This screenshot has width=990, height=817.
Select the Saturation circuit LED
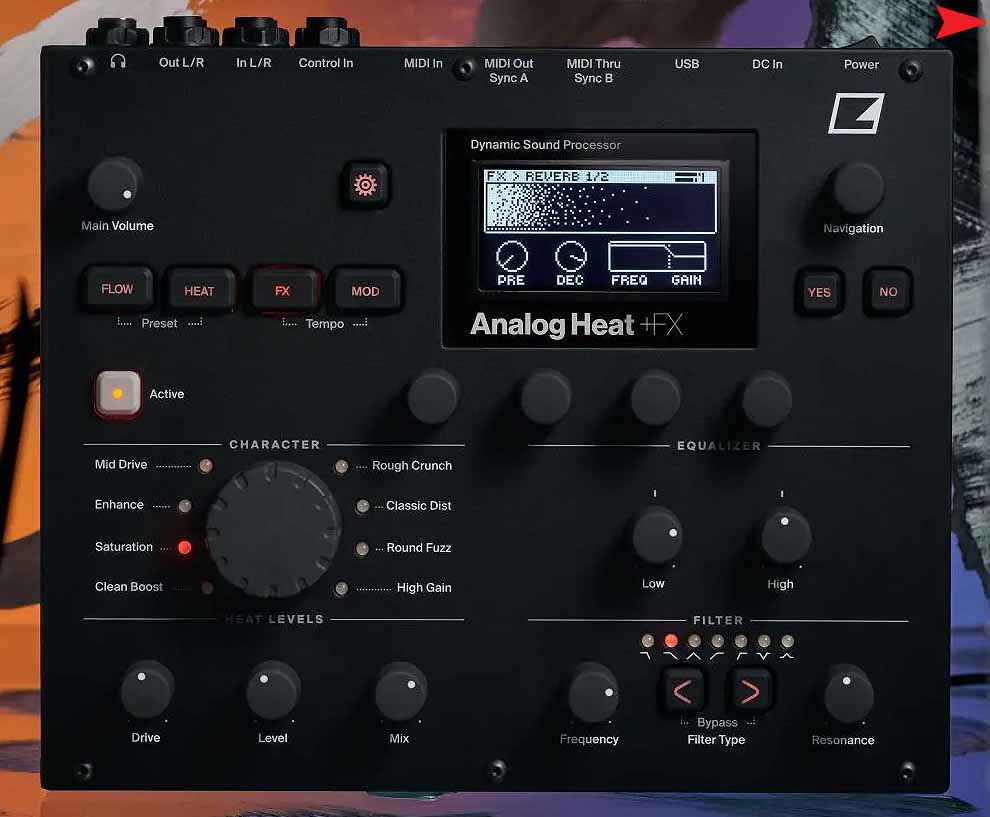click(x=183, y=547)
